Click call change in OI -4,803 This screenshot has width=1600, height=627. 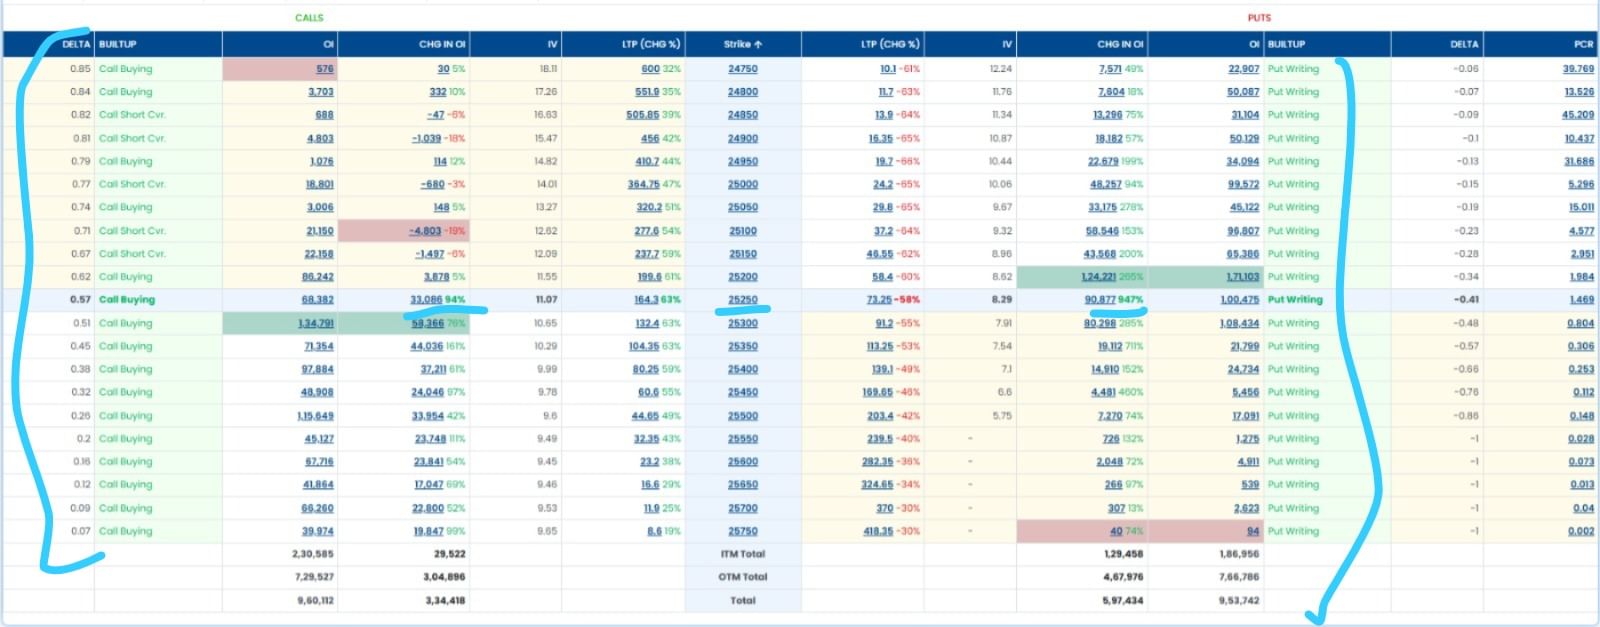[x=425, y=231]
